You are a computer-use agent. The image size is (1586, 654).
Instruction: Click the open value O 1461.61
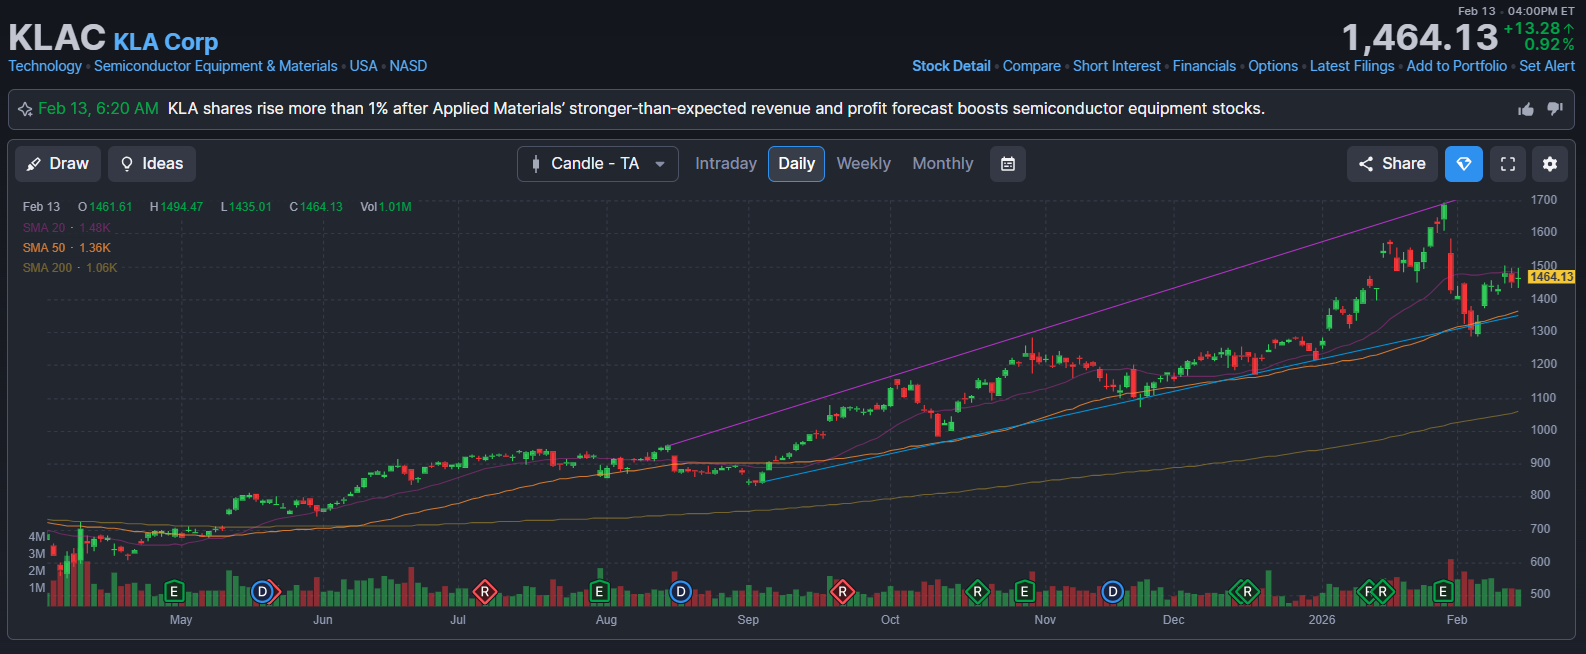pos(105,207)
